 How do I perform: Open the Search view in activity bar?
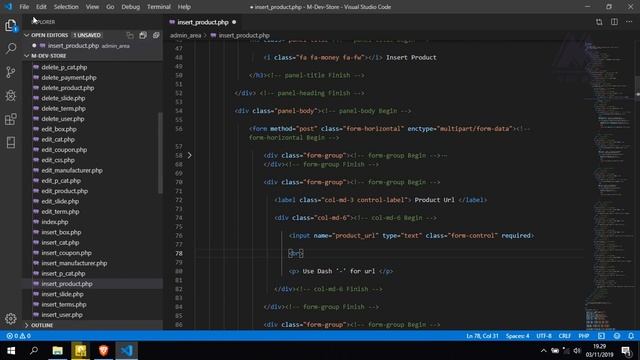click(x=11, y=49)
